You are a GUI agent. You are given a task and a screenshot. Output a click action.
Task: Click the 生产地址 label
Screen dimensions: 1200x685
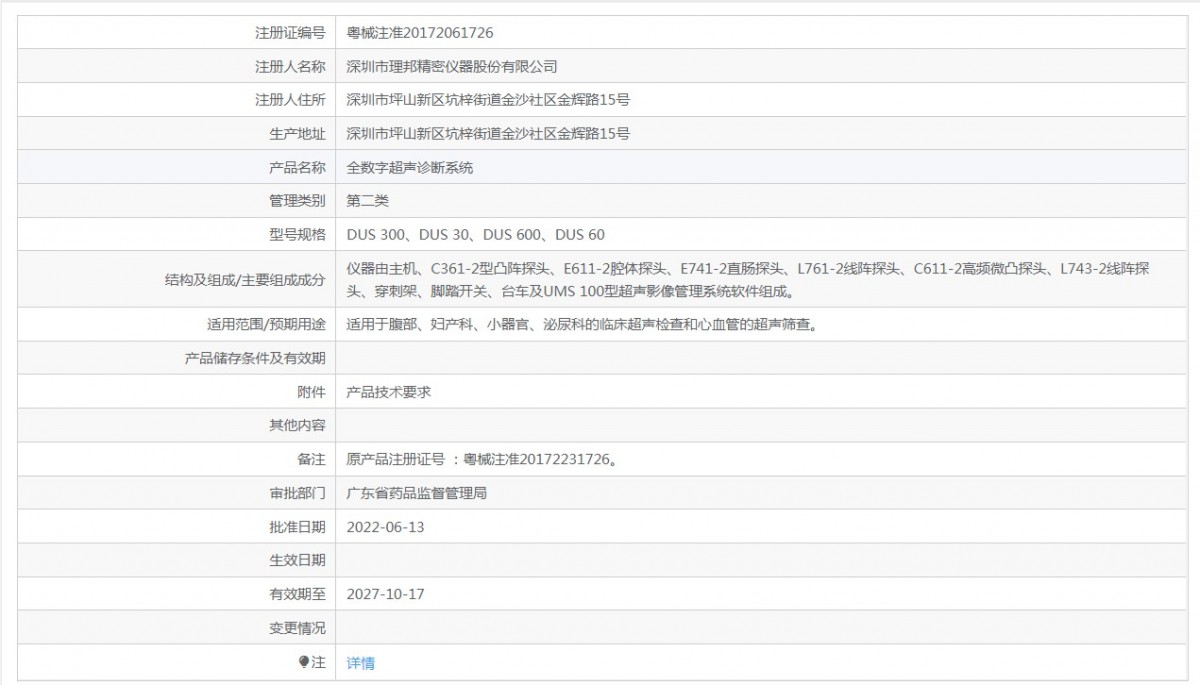coord(297,134)
